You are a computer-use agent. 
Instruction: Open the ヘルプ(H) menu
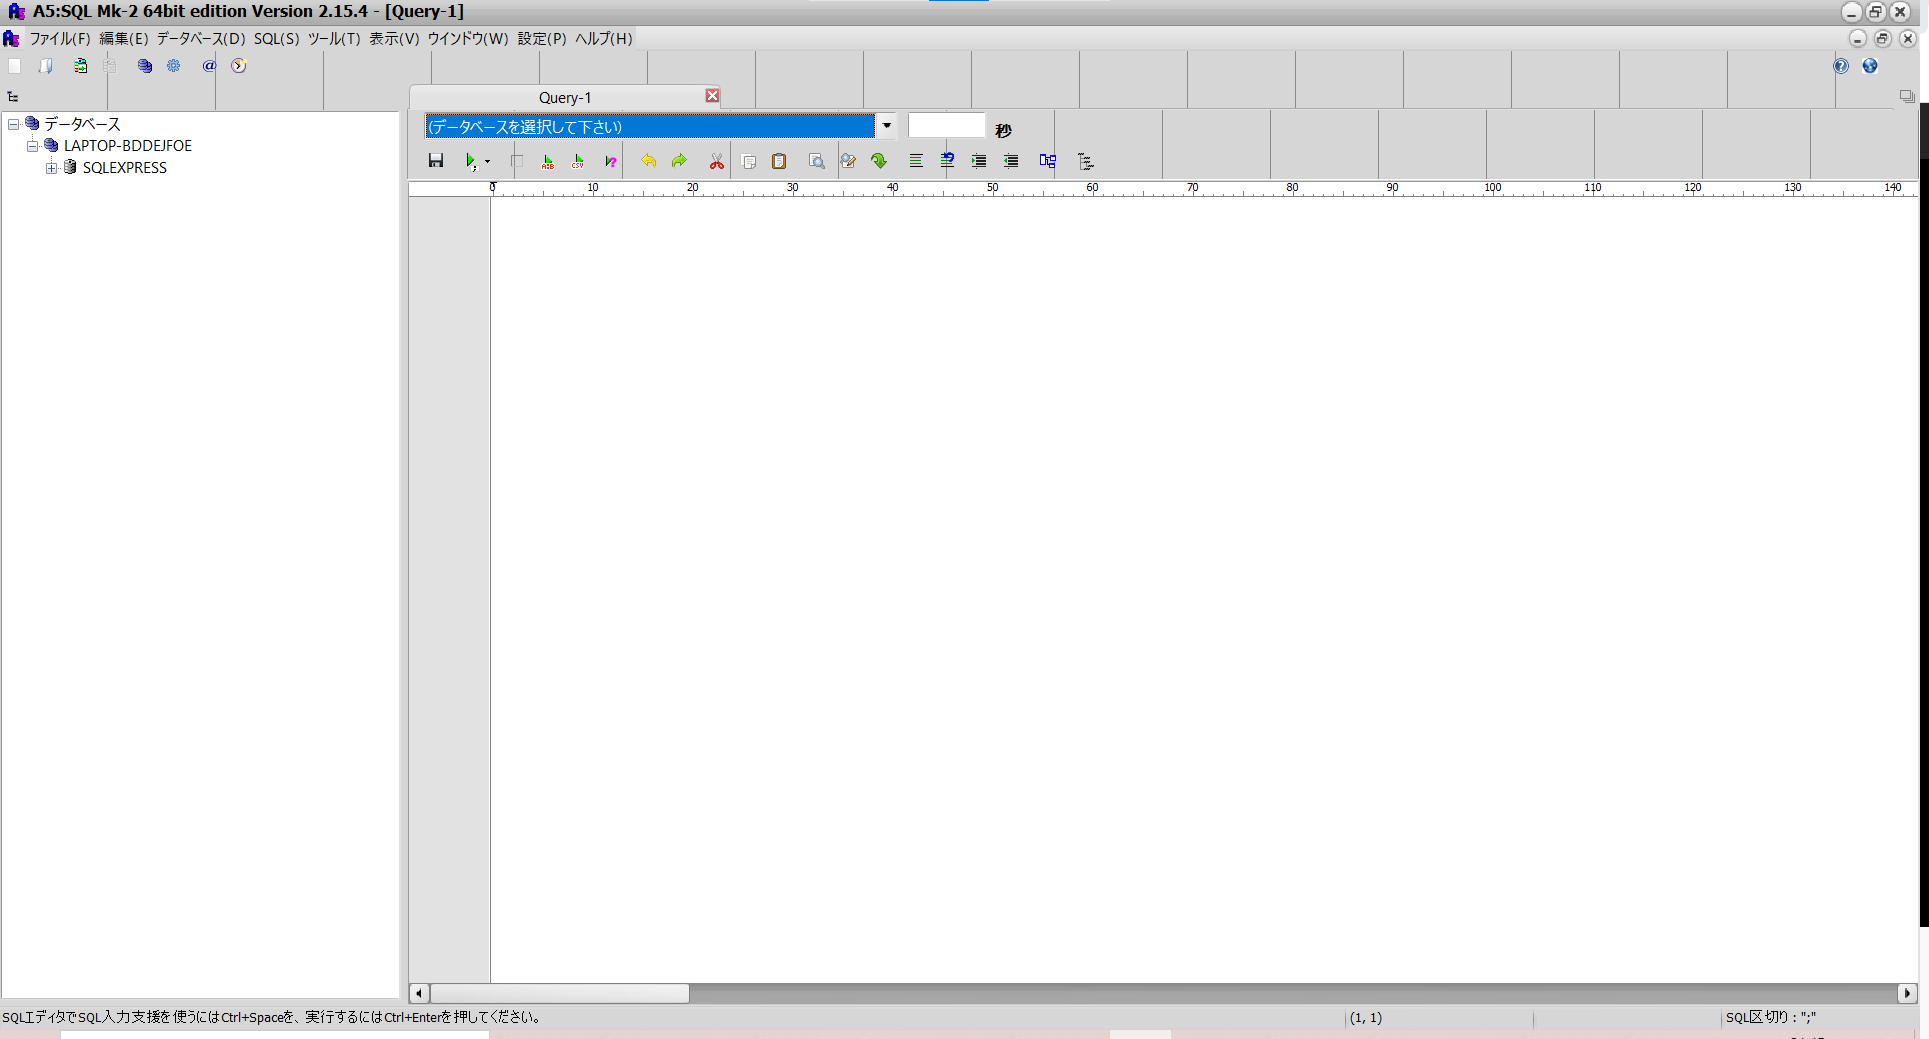[603, 39]
